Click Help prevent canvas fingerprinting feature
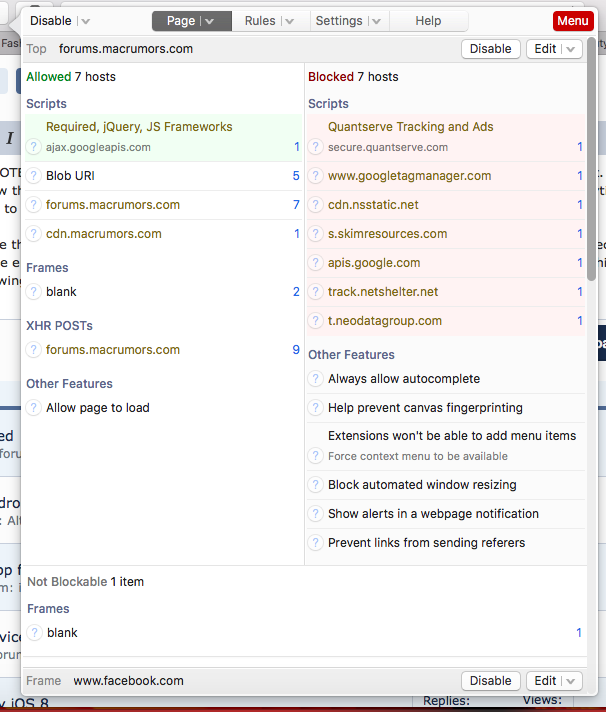Image resolution: width=606 pixels, height=712 pixels. 446,408
